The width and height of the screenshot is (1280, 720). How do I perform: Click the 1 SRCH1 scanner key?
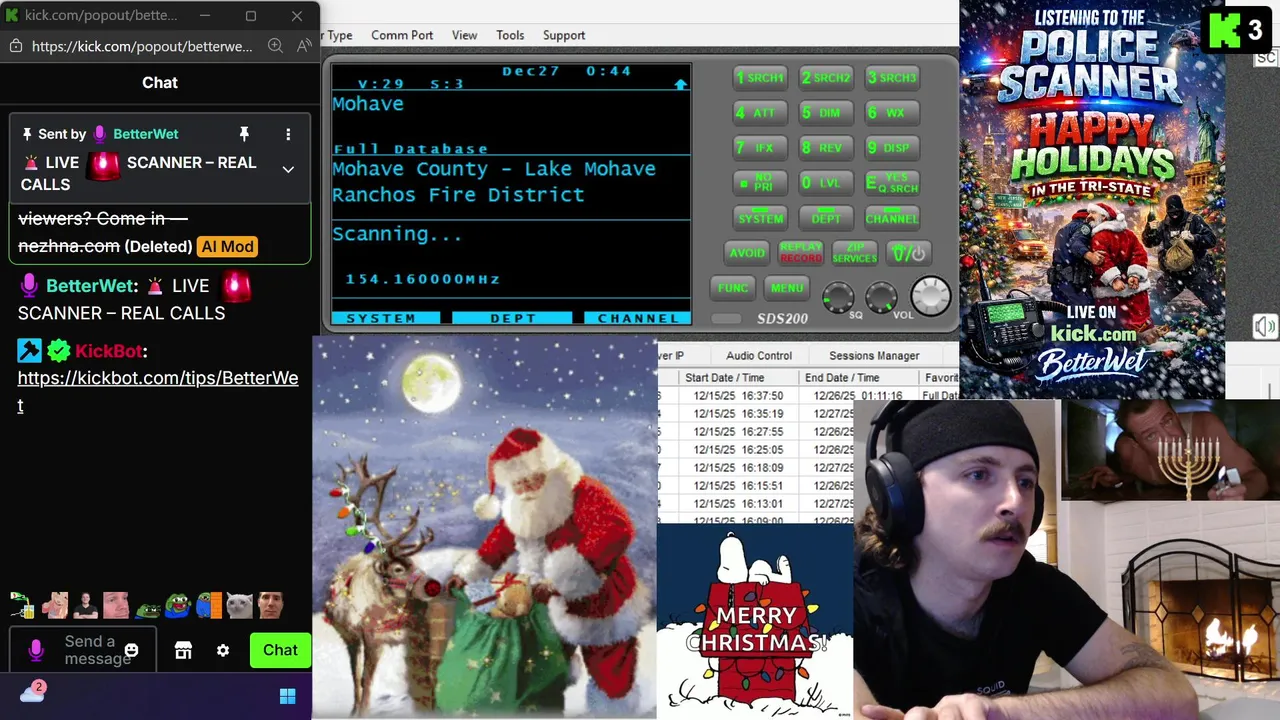760,78
